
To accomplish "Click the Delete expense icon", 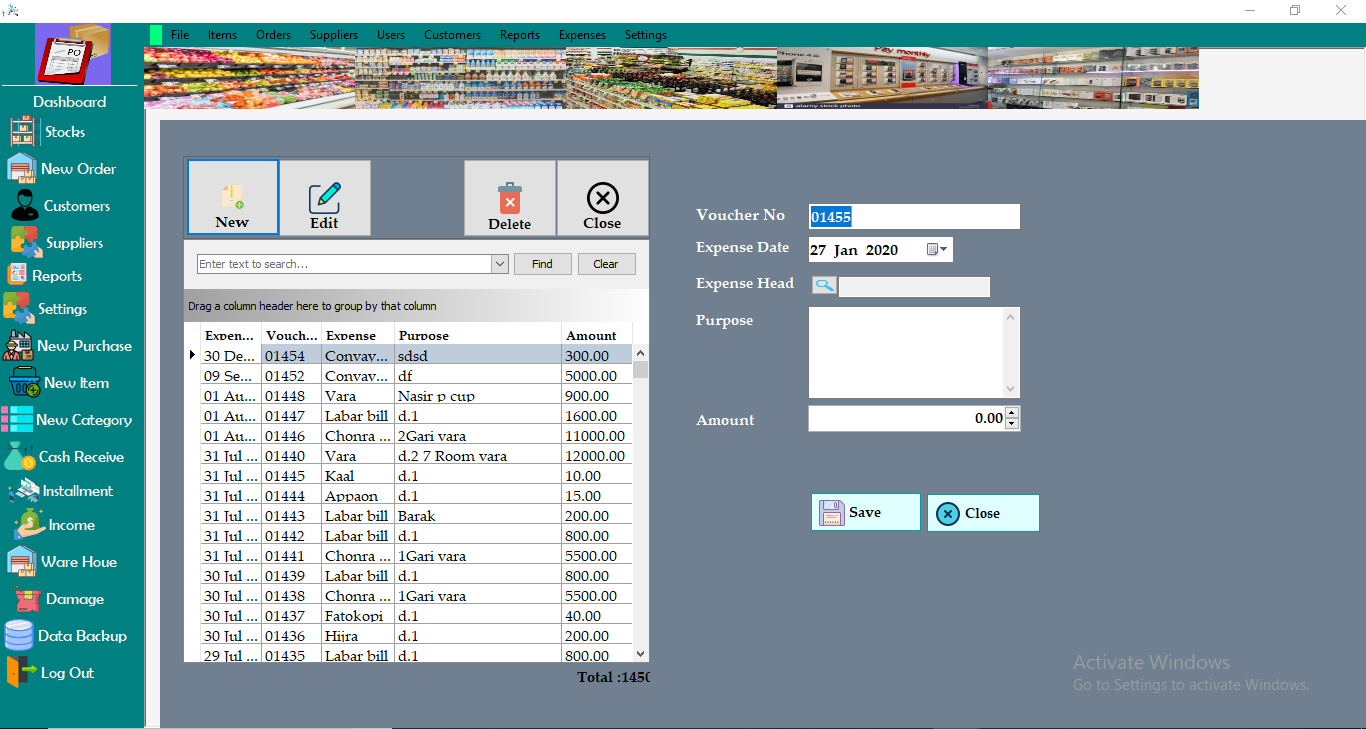I will click(509, 197).
